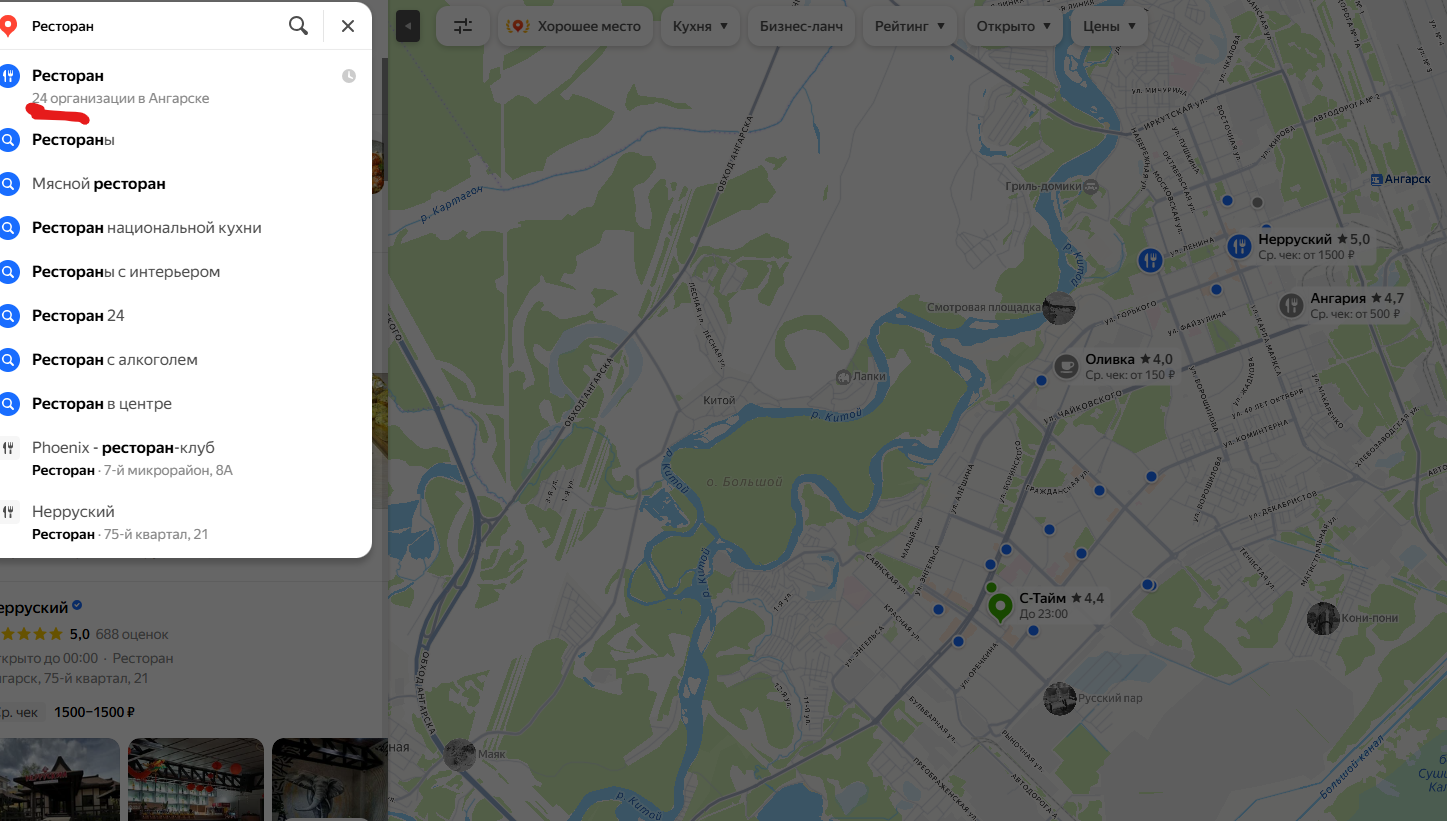Click the fork-knife icon beside Phoenix suggestion
This screenshot has height=821, width=1447.
[9, 448]
